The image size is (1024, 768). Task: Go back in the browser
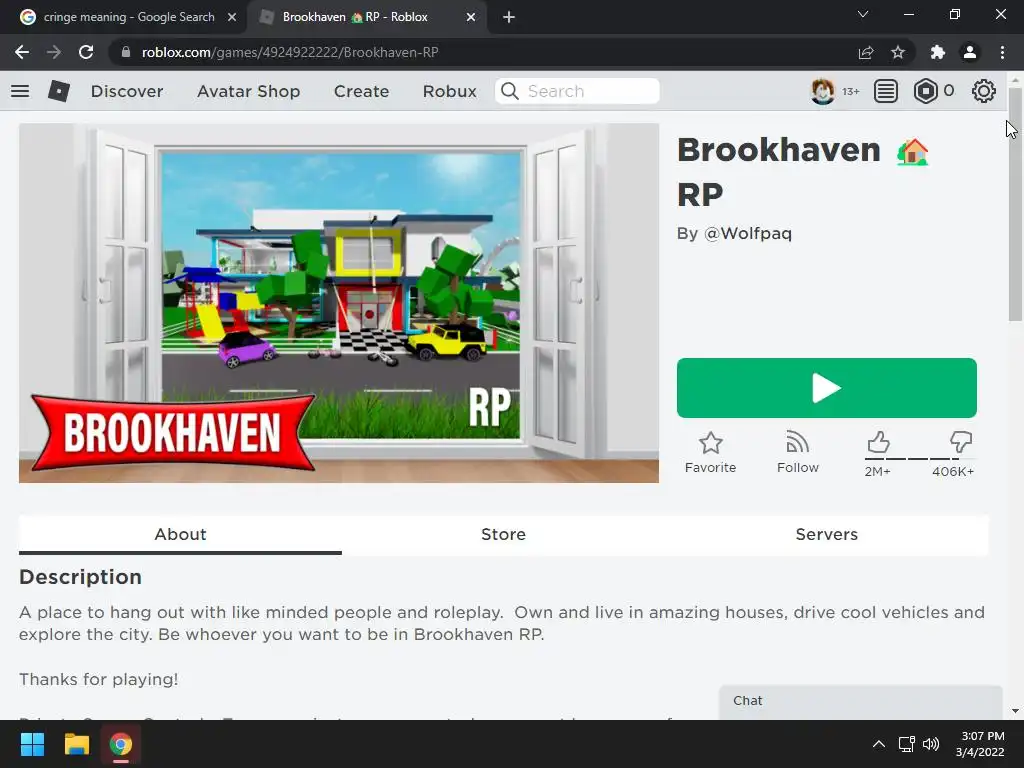point(22,52)
